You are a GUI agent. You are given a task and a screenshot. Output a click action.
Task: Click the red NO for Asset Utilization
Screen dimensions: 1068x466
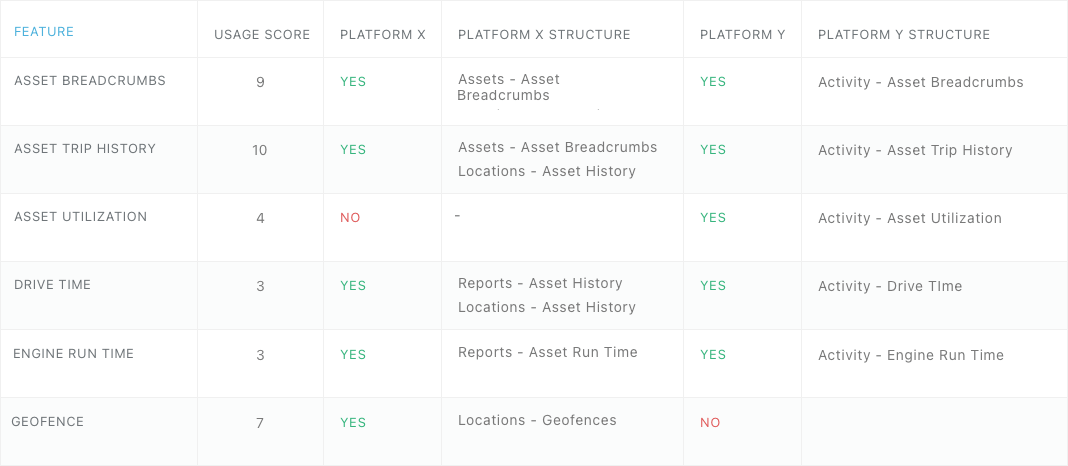pos(350,218)
